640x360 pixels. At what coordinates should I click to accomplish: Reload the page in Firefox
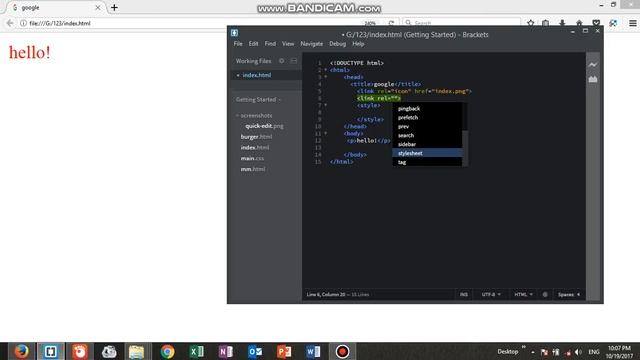click(391, 23)
